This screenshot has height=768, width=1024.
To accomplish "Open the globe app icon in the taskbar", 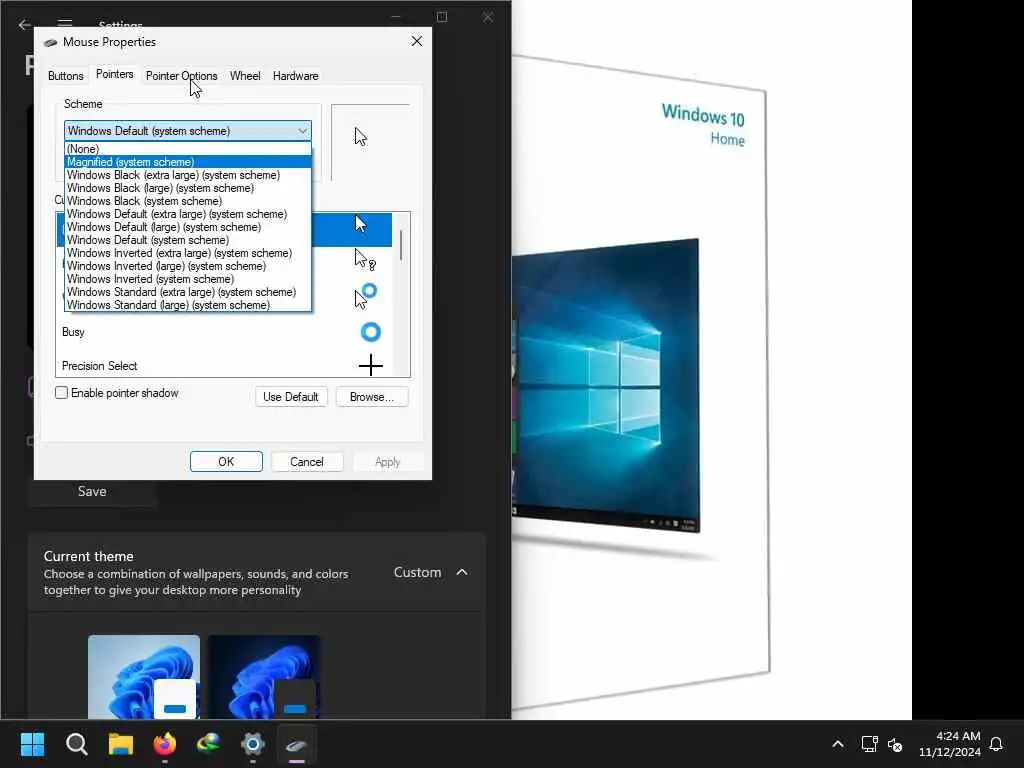I will [209, 744].
